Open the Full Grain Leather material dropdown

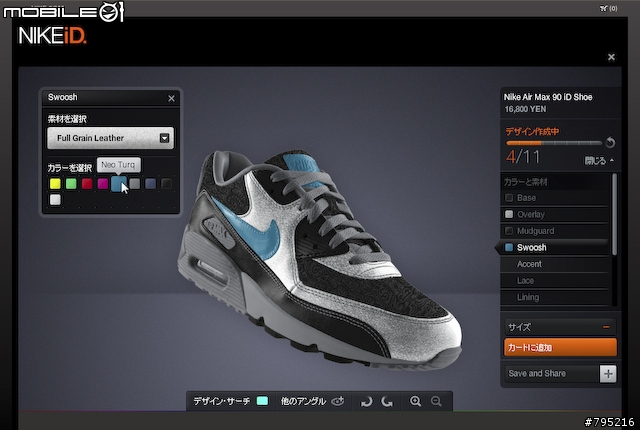pos(110,138)
